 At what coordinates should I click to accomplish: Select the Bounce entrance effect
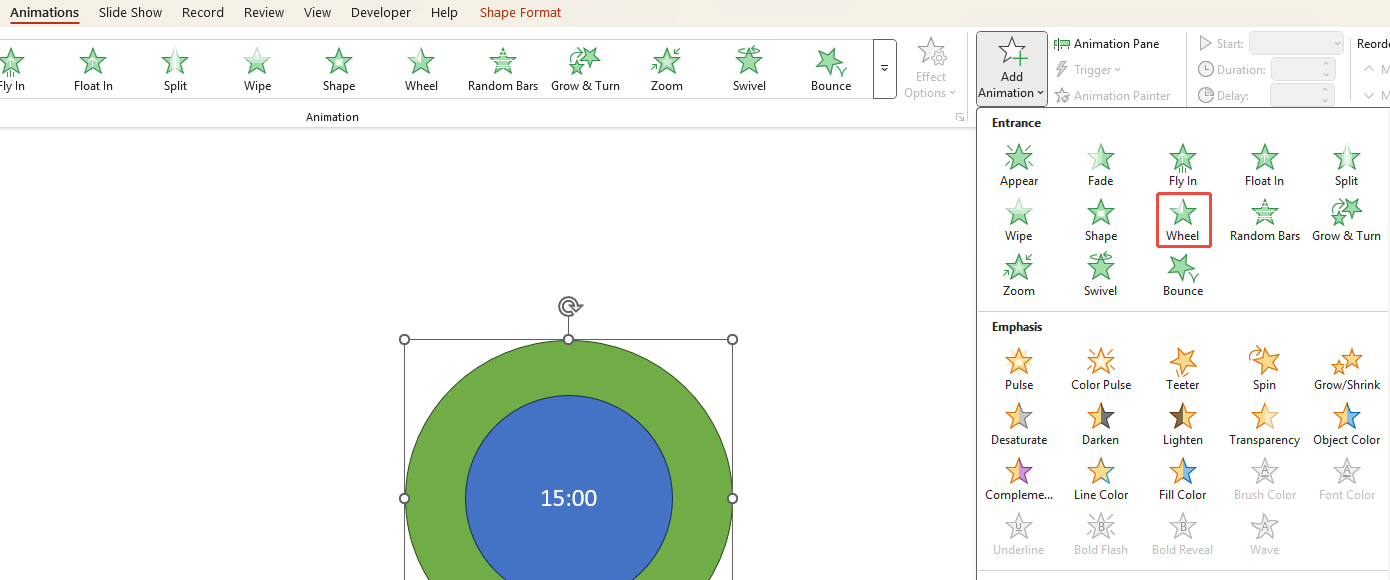coord(1182,275)
